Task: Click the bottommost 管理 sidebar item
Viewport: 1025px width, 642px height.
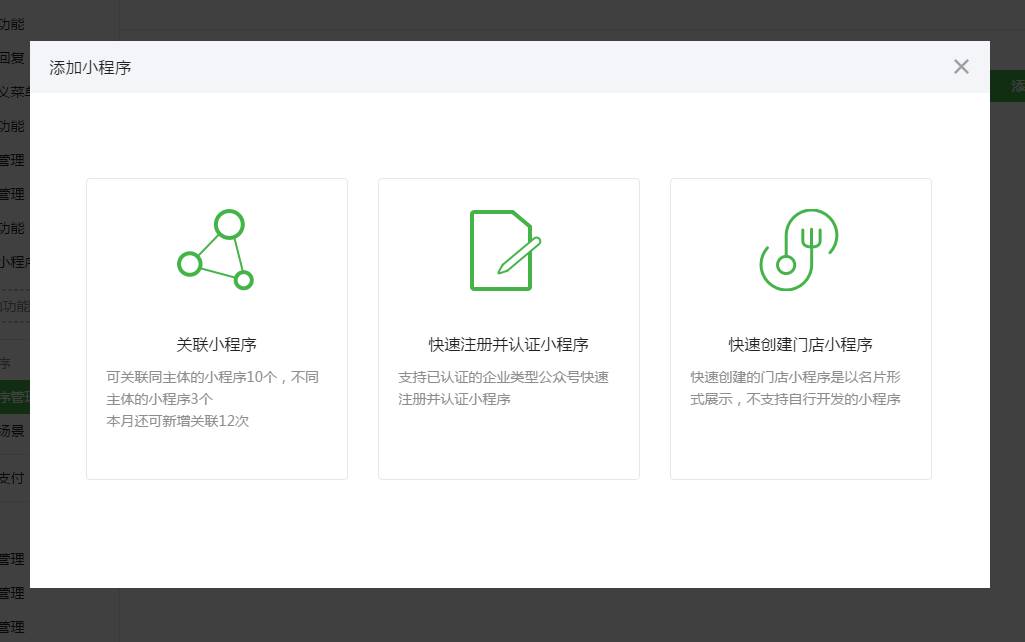Action: click(13, 627)
